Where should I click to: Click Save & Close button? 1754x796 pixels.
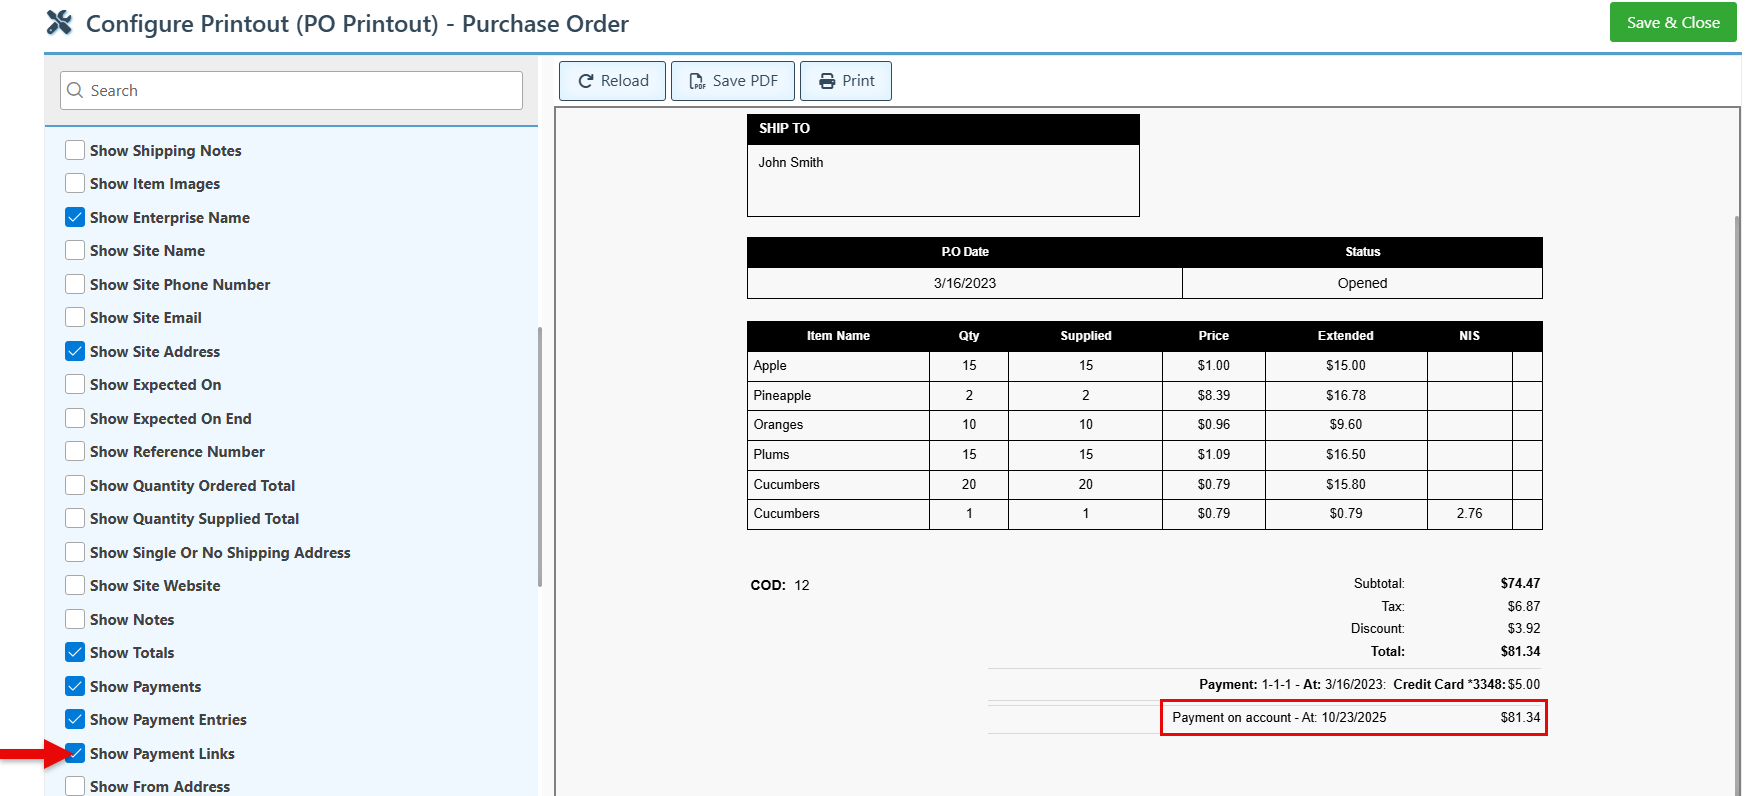1672,23
